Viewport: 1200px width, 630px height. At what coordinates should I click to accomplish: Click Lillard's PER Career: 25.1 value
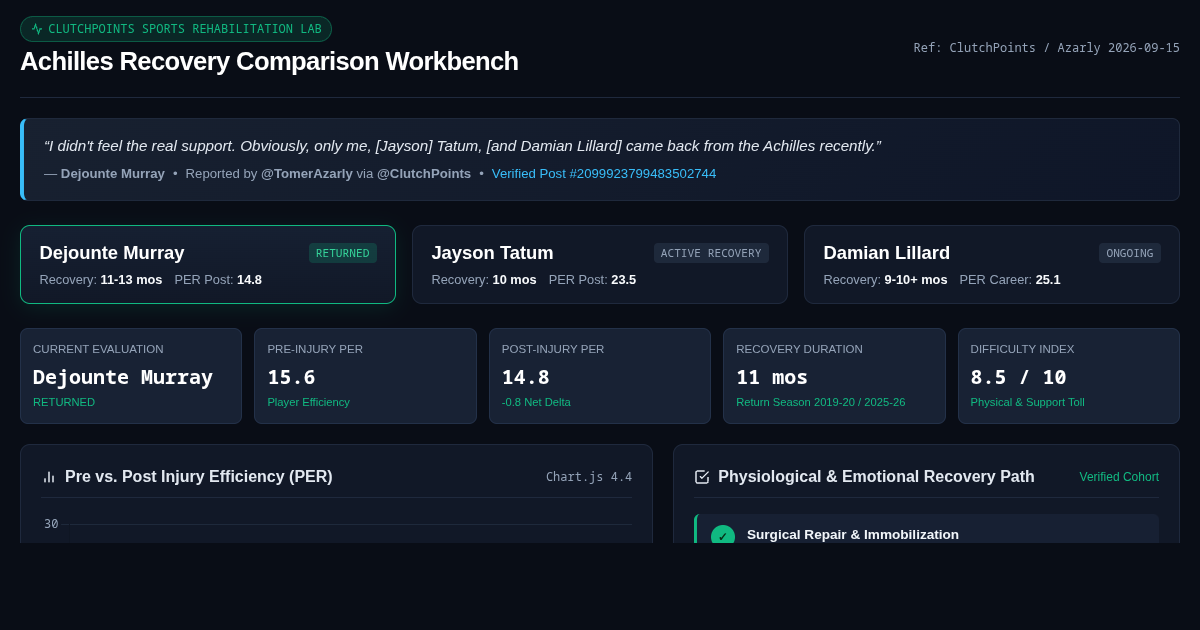[x=1010, y=280]
